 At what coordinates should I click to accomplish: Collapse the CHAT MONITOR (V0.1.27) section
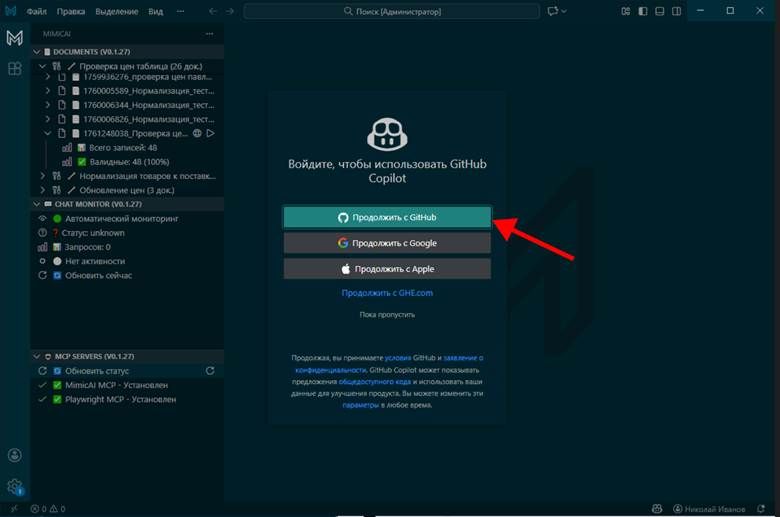pos(36,204)
